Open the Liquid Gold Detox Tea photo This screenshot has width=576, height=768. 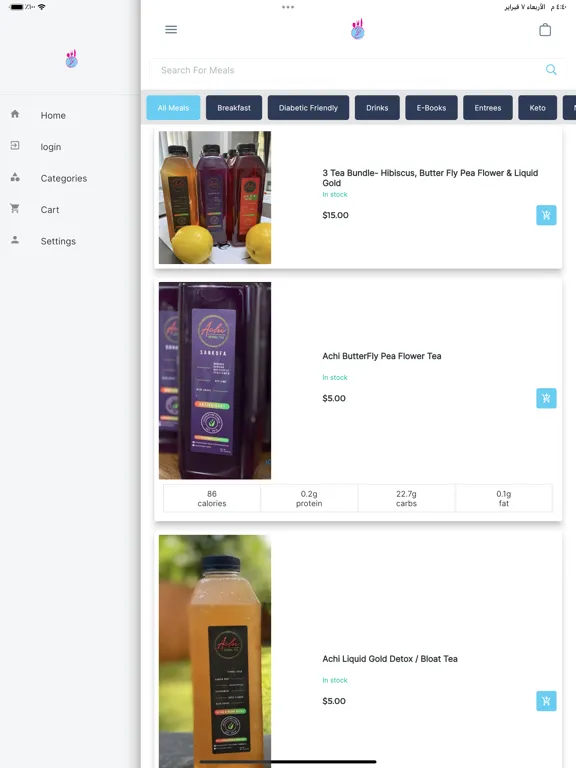click(215, 651)
